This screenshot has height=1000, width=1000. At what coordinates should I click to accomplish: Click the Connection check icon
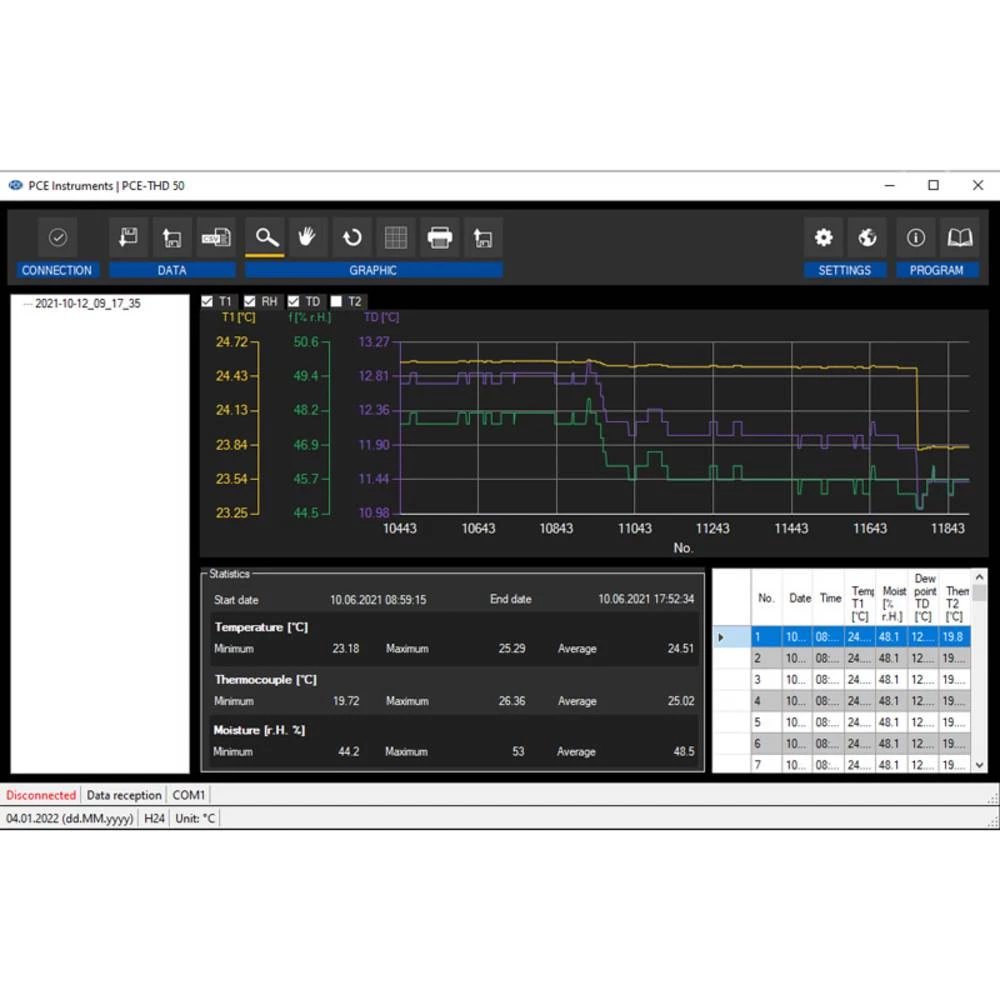57,237
